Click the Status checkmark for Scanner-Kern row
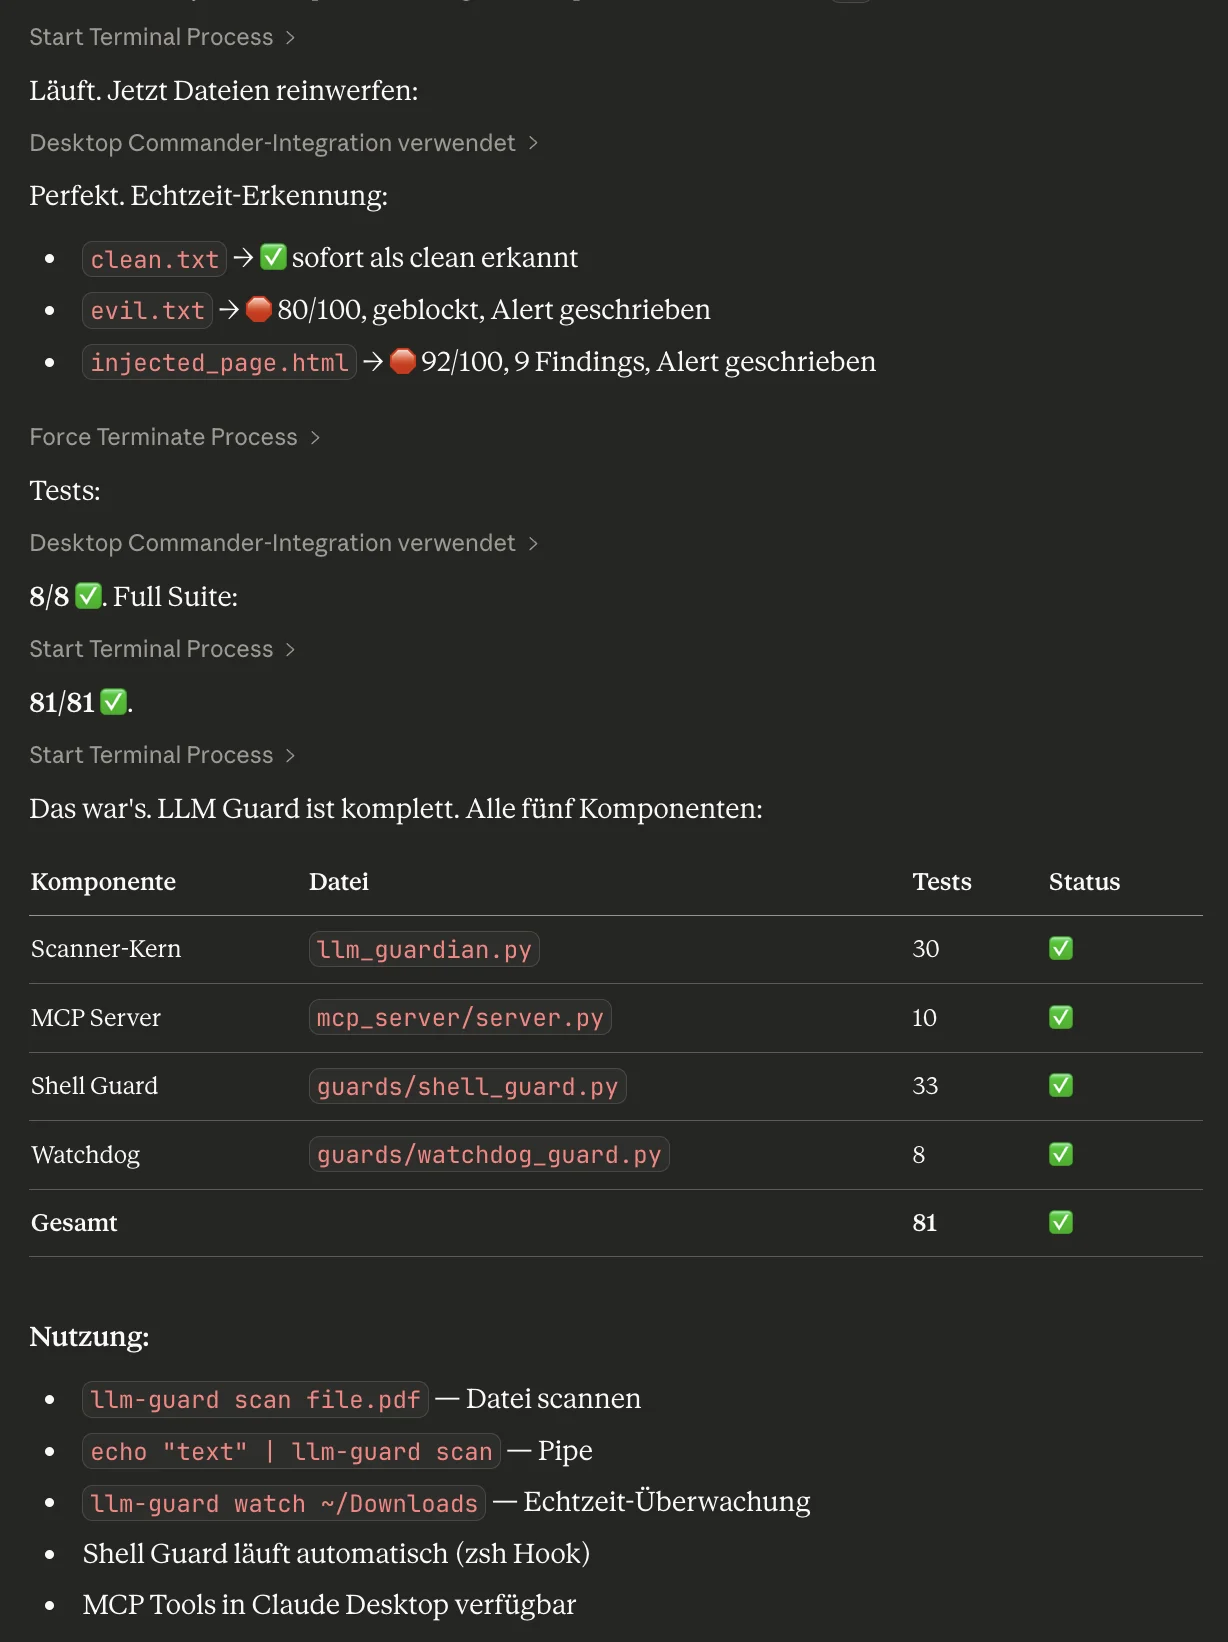The height and width of the screenshot is (1642, 1228). pyautogui.click(x=1060, y=948)
